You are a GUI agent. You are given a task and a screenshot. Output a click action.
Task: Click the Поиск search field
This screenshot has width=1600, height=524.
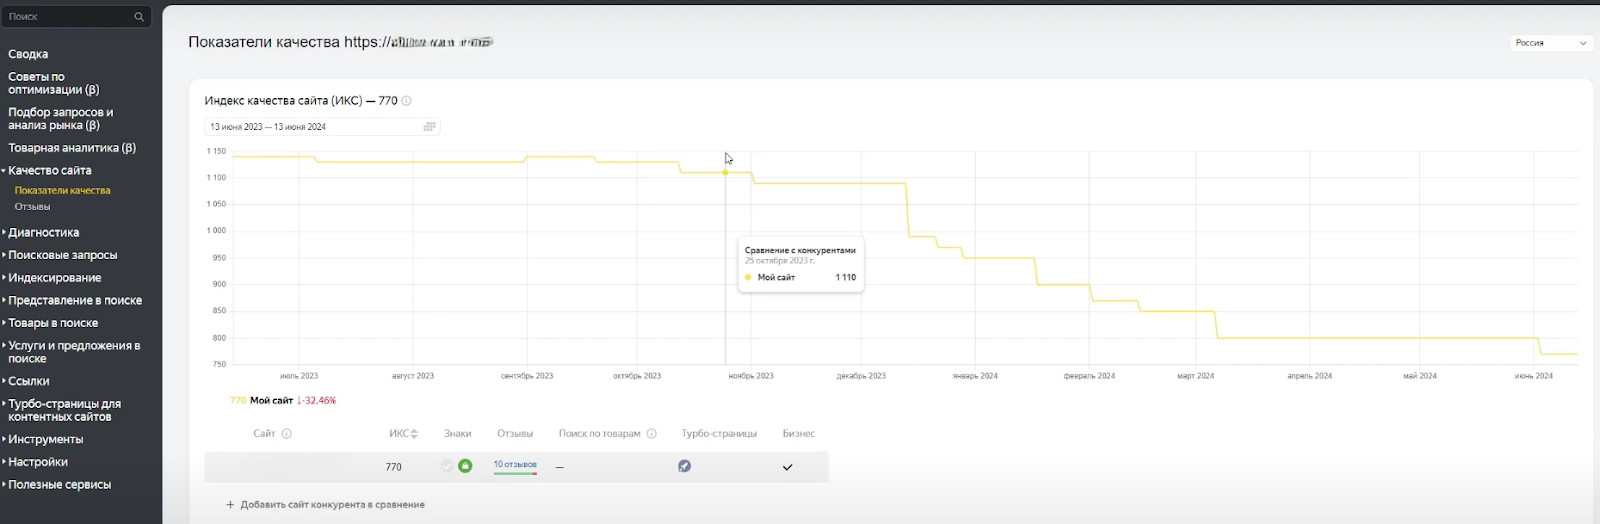pyautogui.click(x=68, y=17)
